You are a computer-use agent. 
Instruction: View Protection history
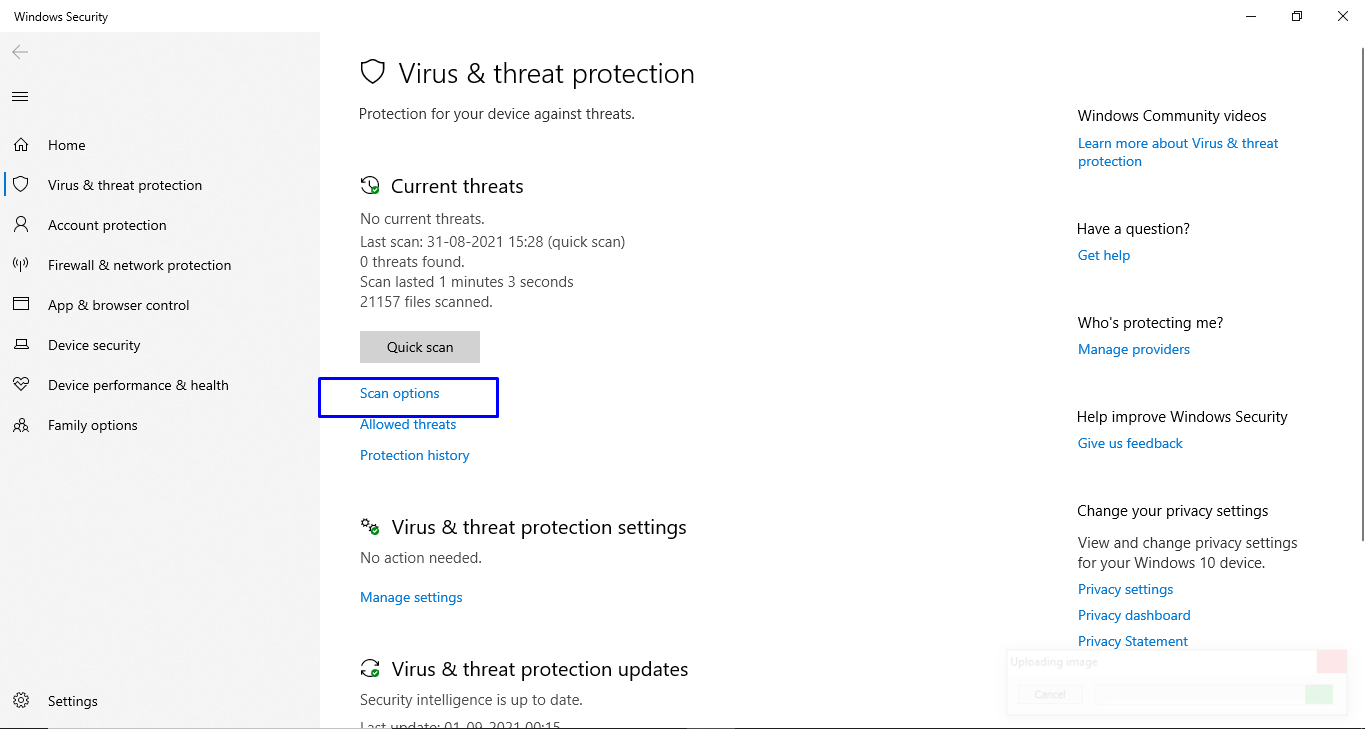[x=415, y=455]
